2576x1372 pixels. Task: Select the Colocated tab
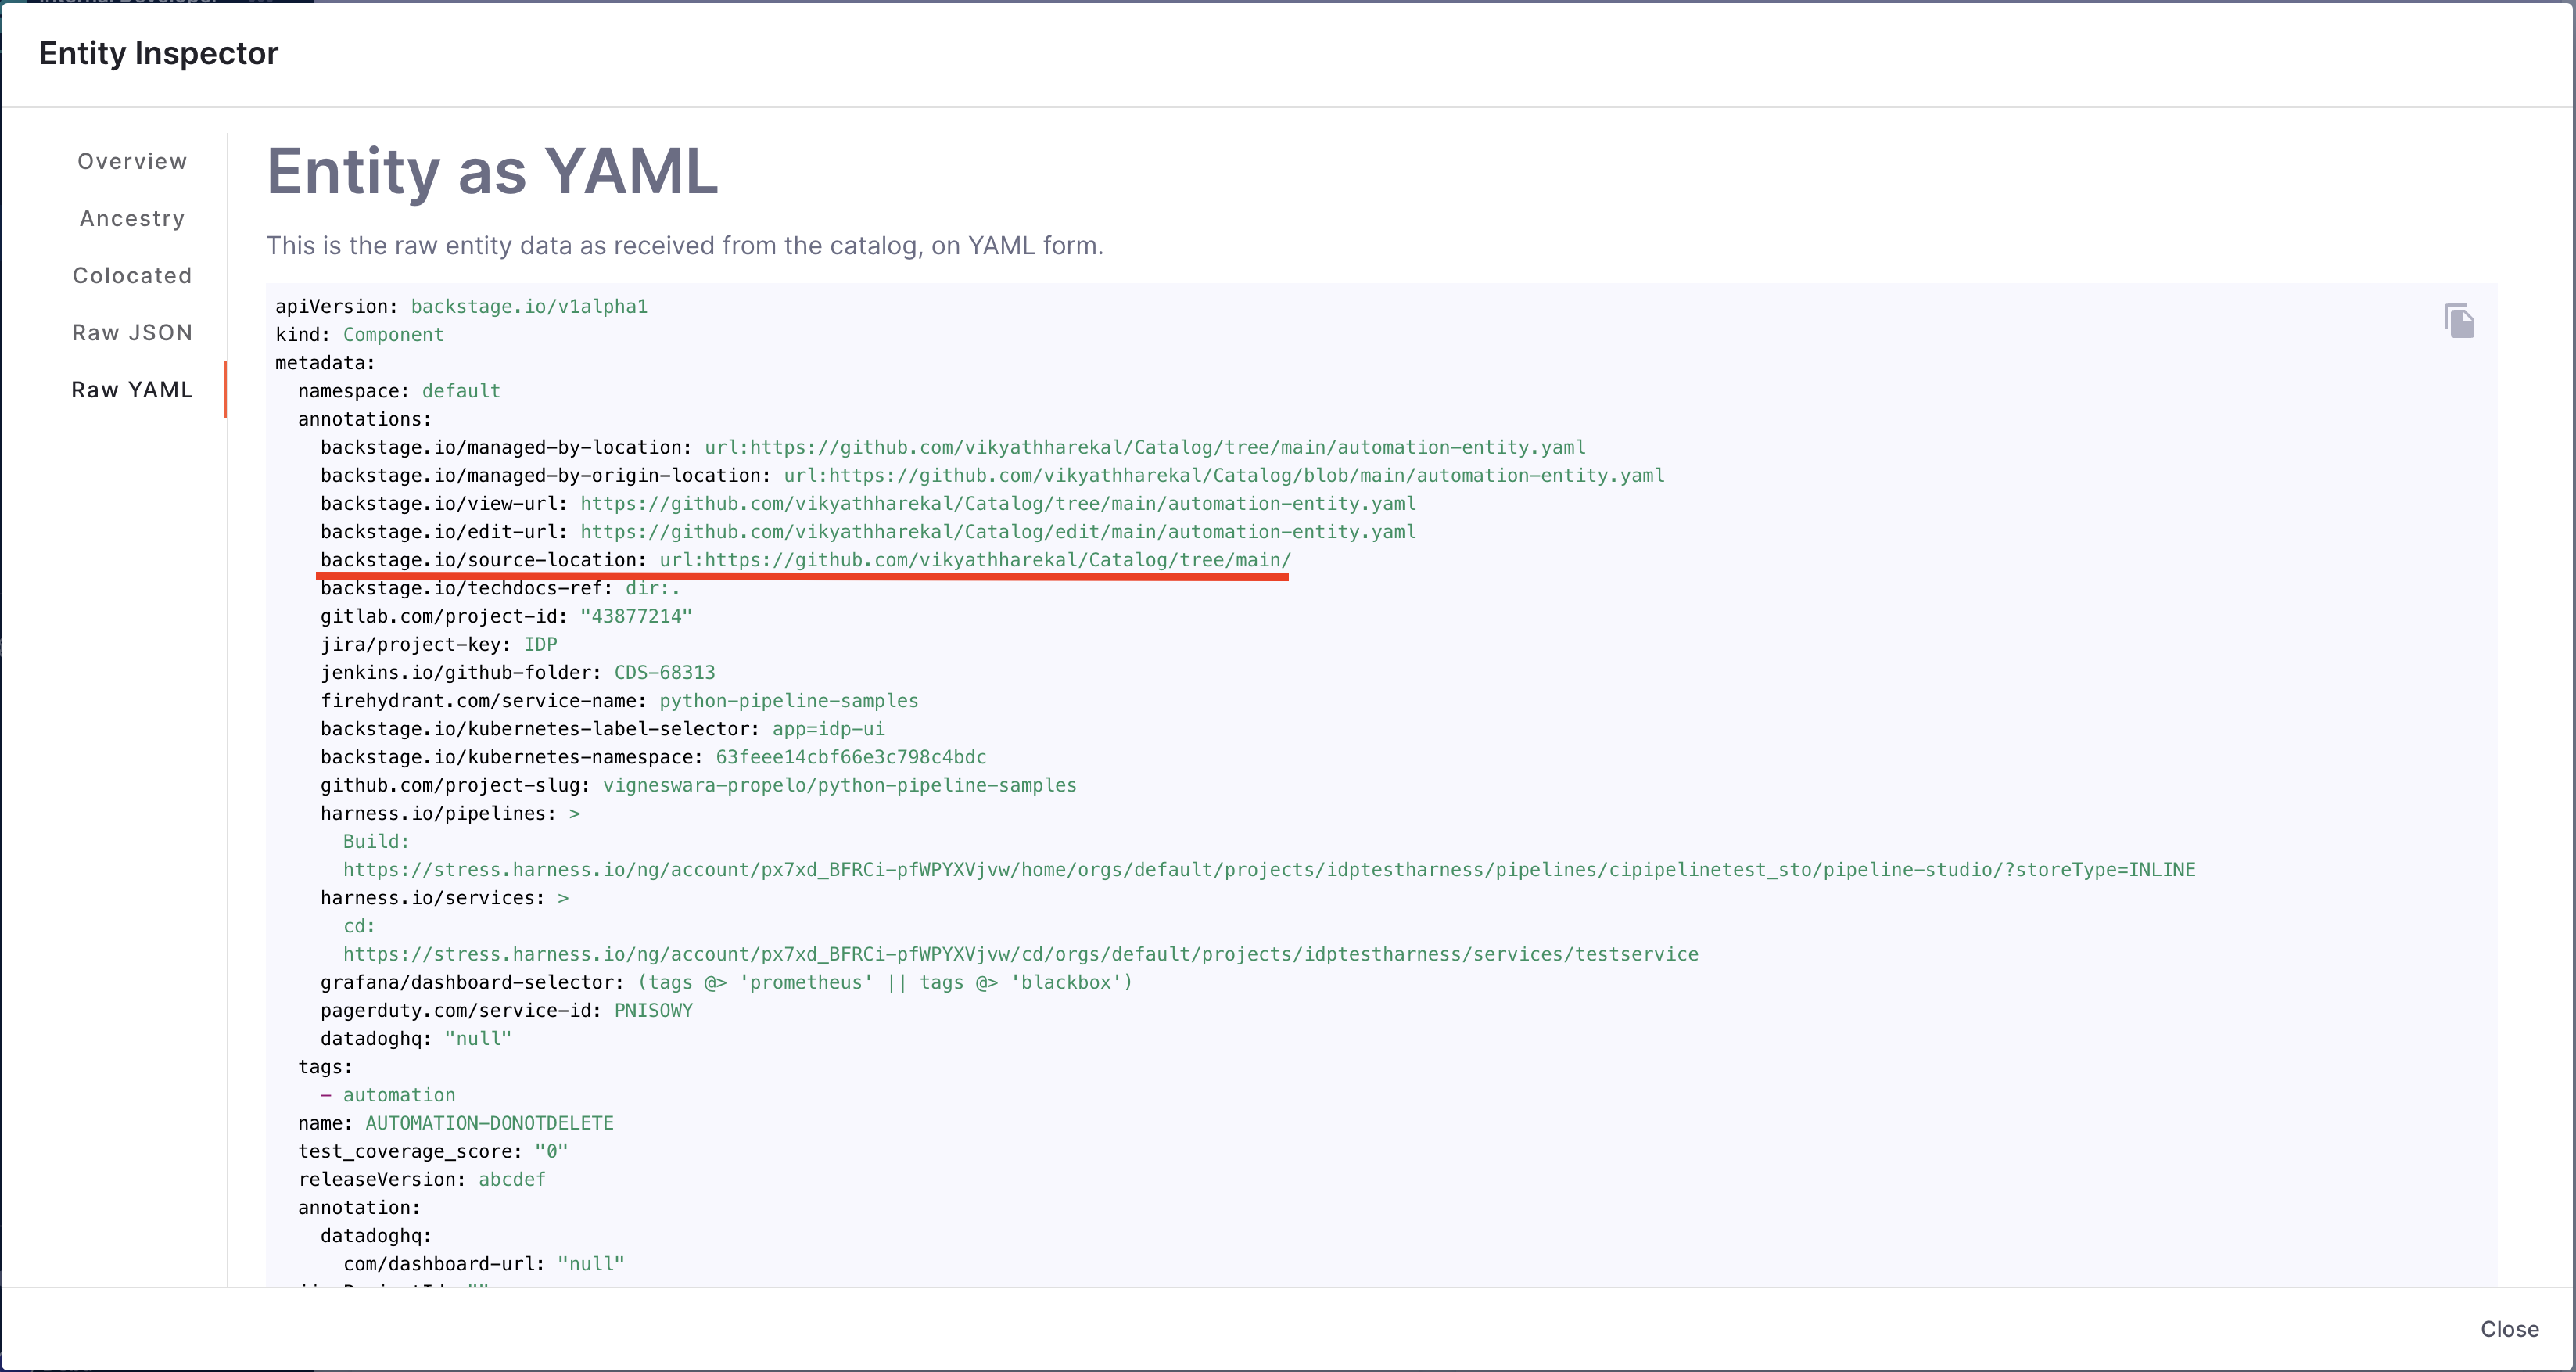(x=132, y=275)
